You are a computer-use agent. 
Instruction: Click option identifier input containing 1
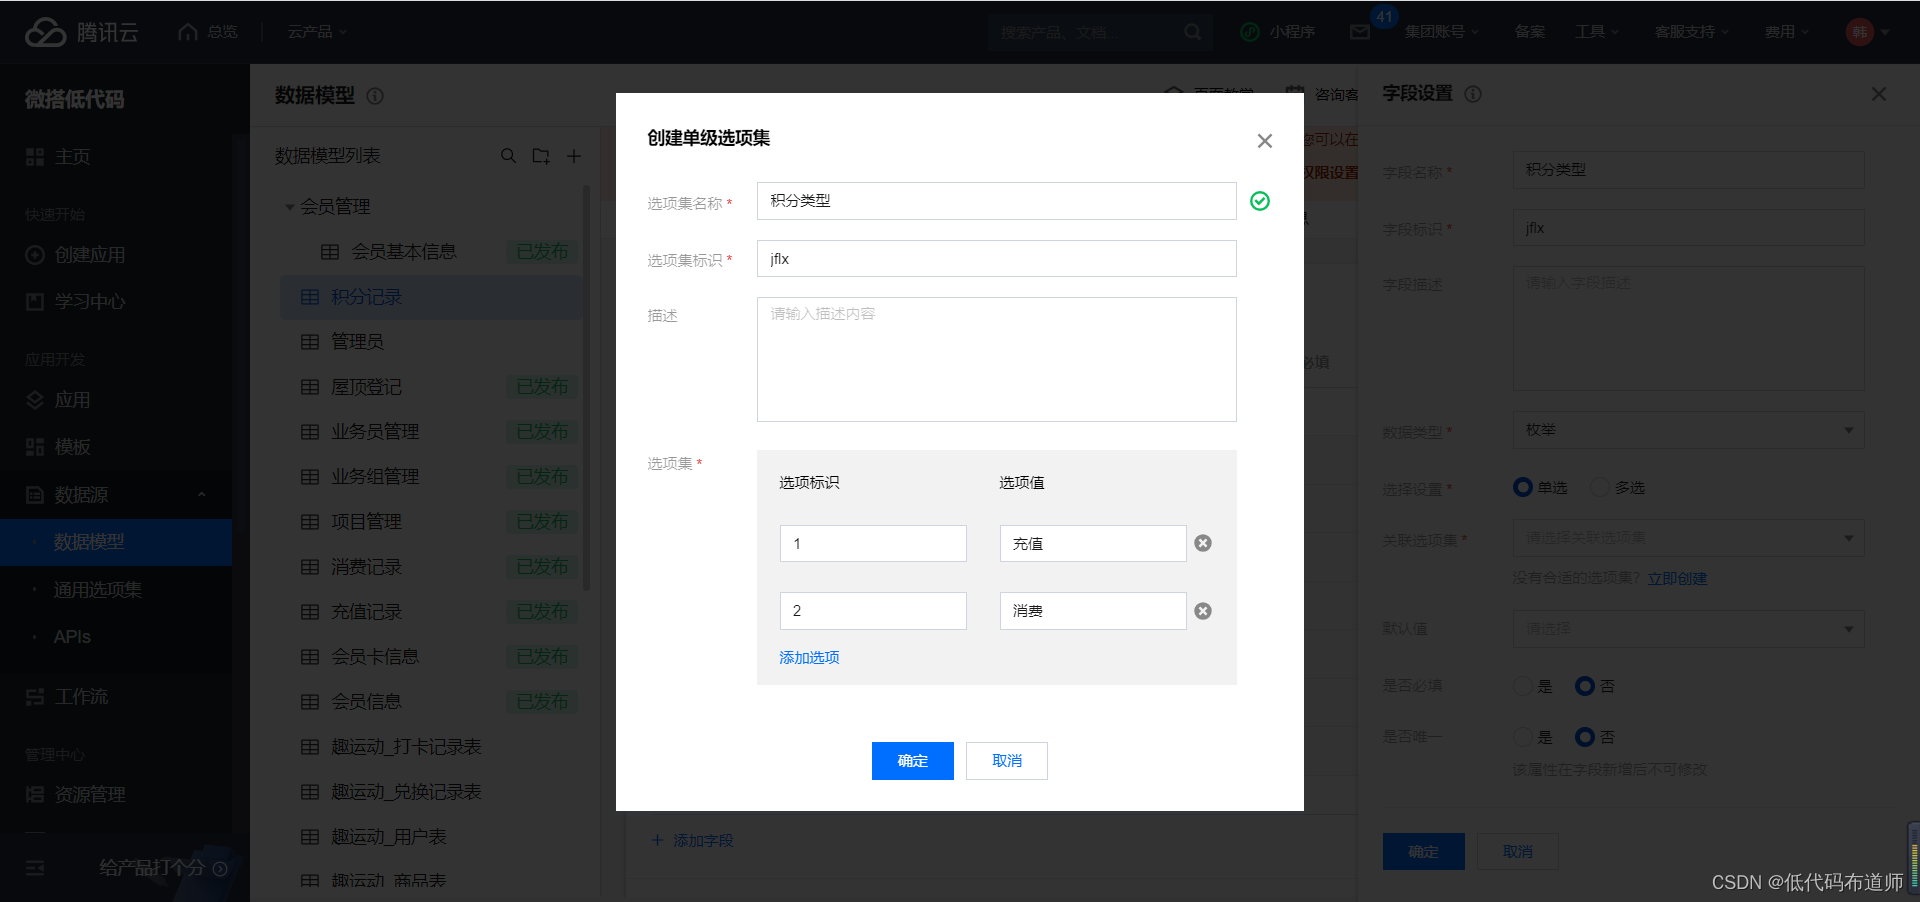pyautogui.click(x=873, y=544)
